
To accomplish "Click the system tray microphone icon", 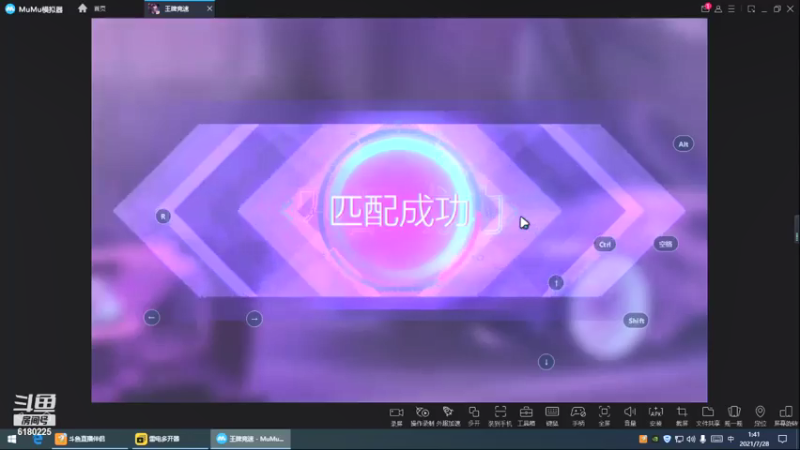I will [703, 439].
